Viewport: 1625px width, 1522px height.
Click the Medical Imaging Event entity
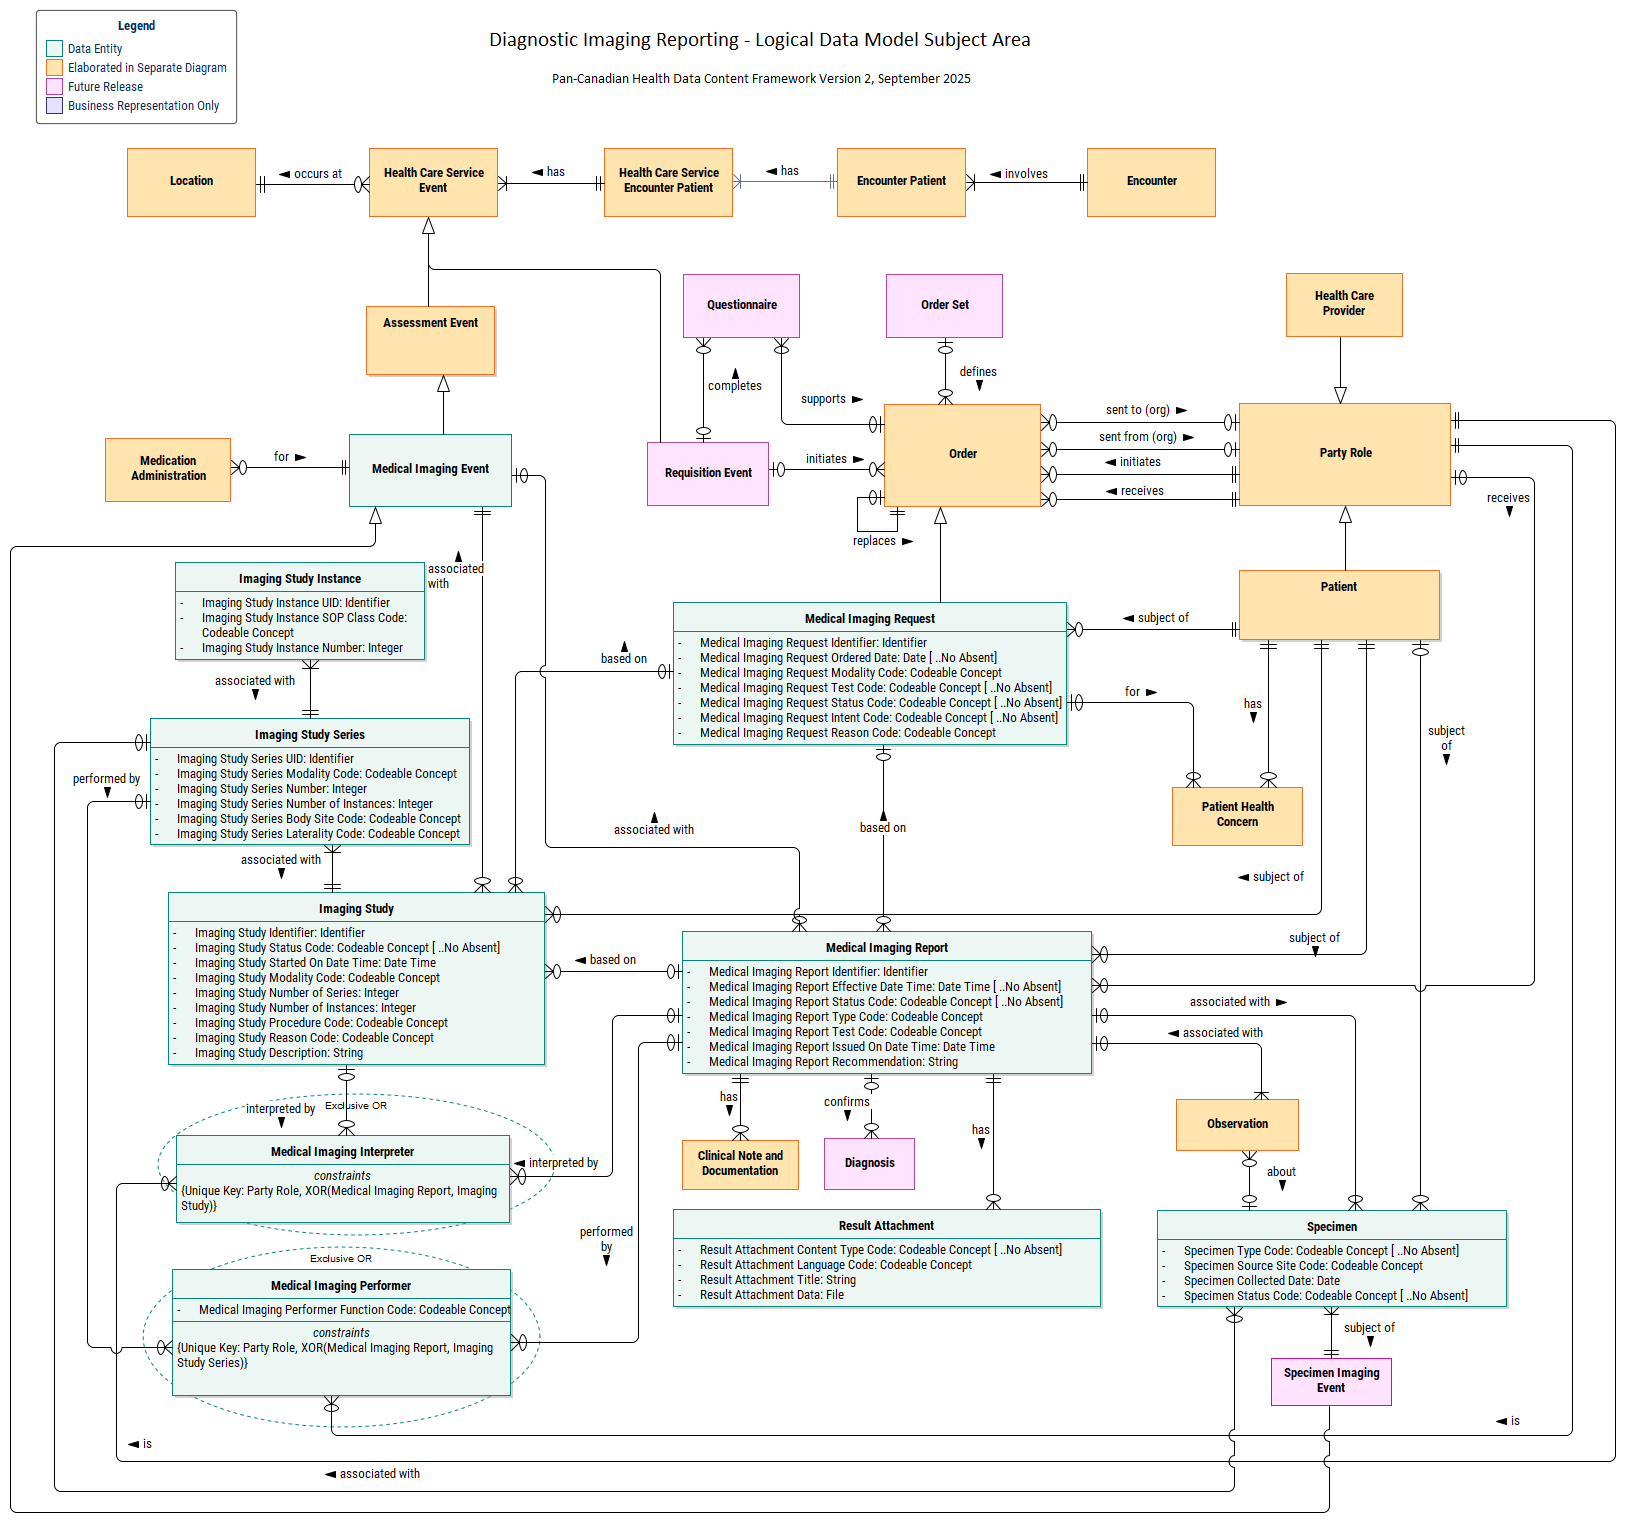[x=430, y=470]
